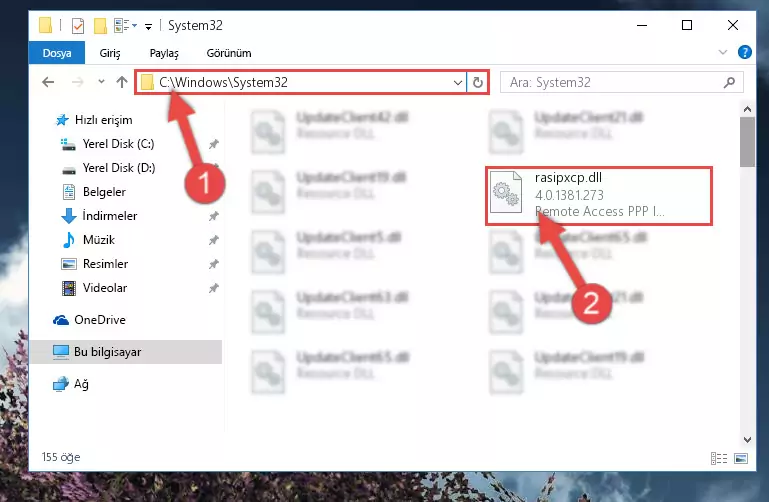Click the pin icon next to Yerel Disk (C:)

(x=213, y=144)
